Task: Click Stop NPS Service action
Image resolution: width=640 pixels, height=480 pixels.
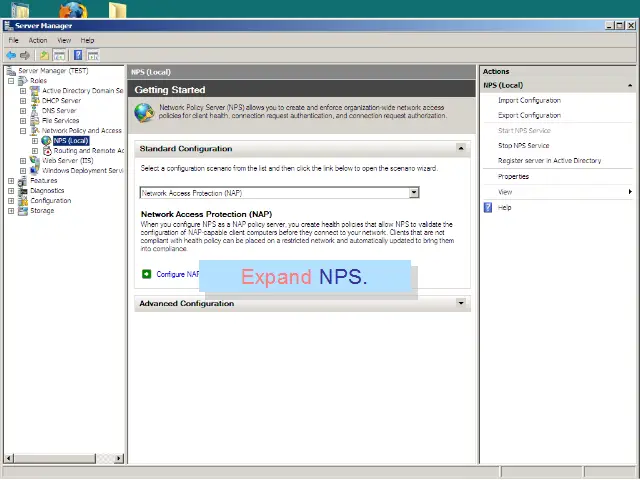Action: (523, 145)
